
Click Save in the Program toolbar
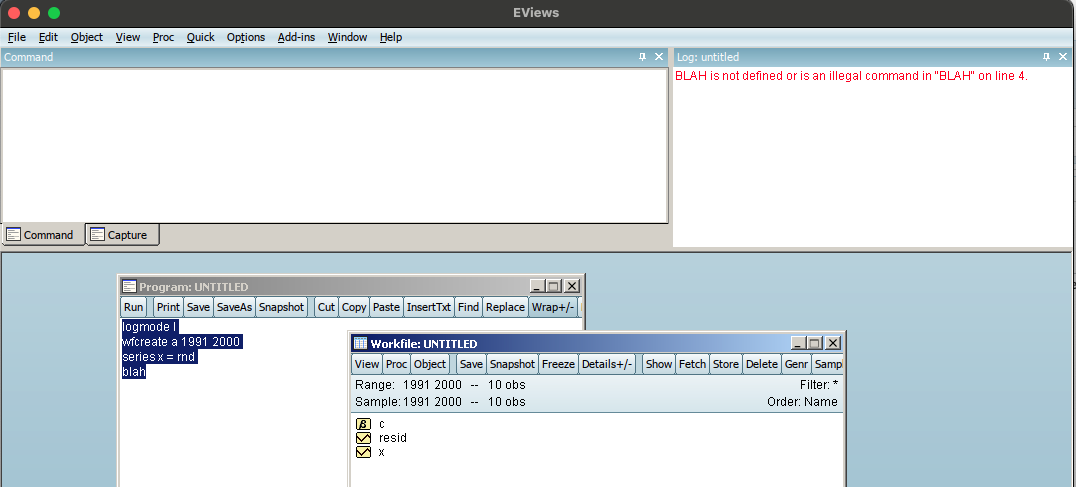(x=198, y=307)
